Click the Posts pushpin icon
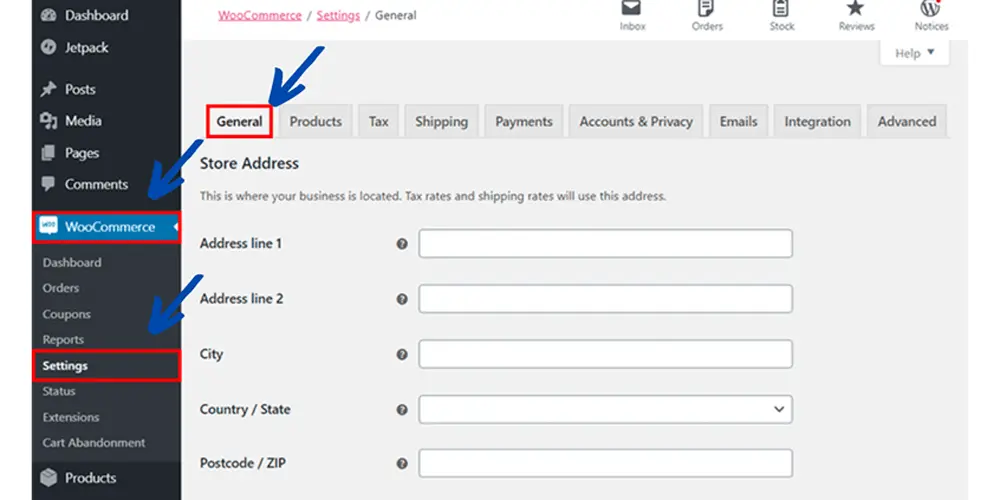Image resolution: width=1000 pixels, height=500 pixels. point(48,89)
